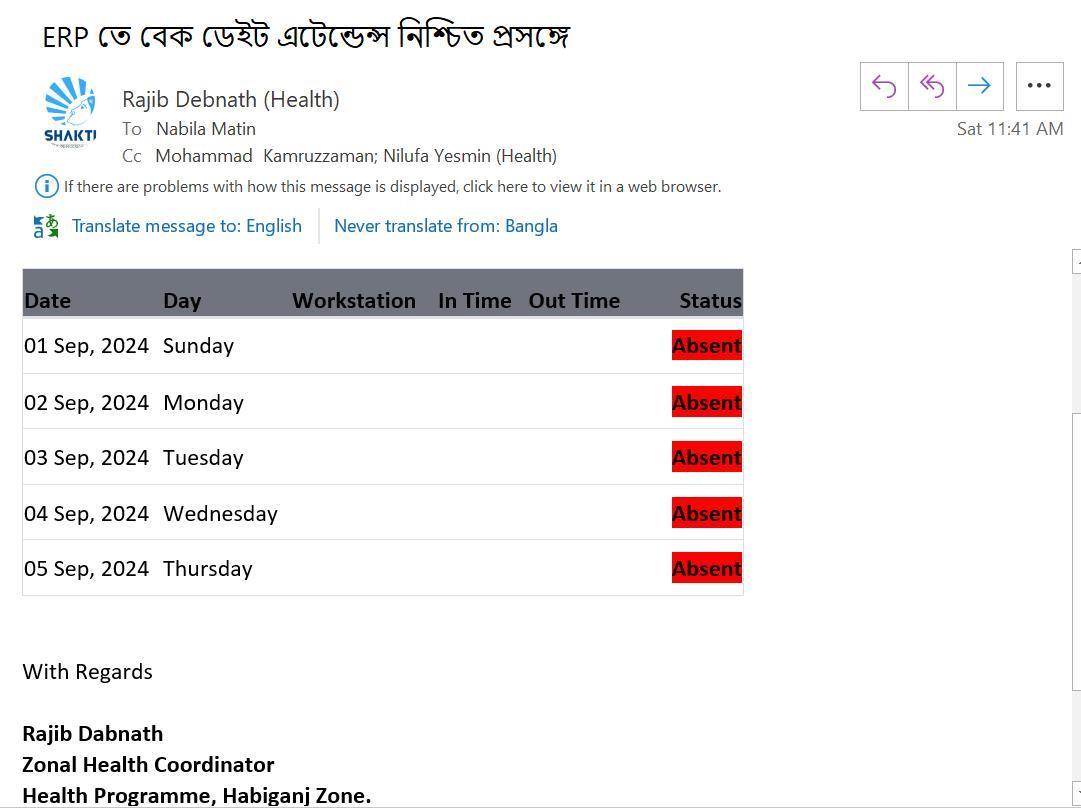Click the blue info circle icon
The width and height of the screenshot is (1081, 808).
coord(46,186)
